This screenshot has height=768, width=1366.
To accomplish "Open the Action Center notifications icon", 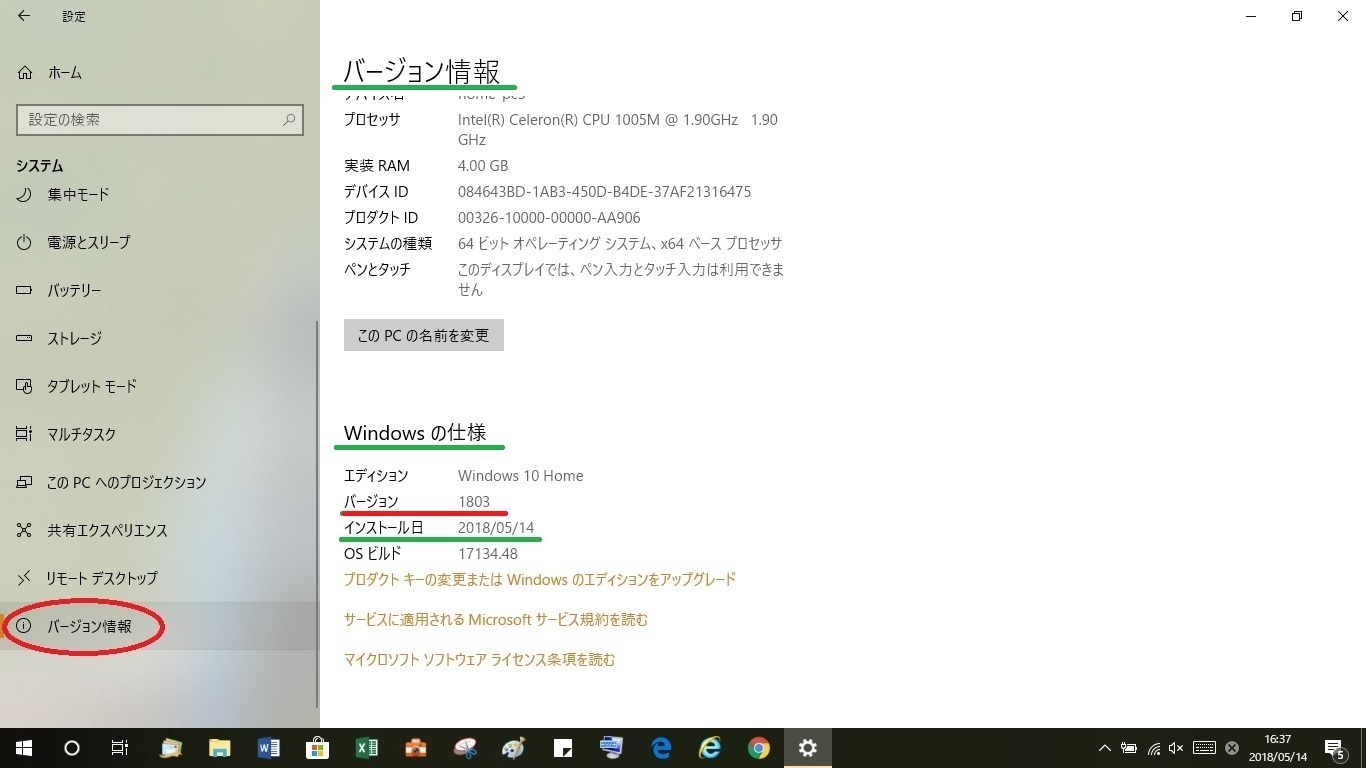I will click(1333, 748).
